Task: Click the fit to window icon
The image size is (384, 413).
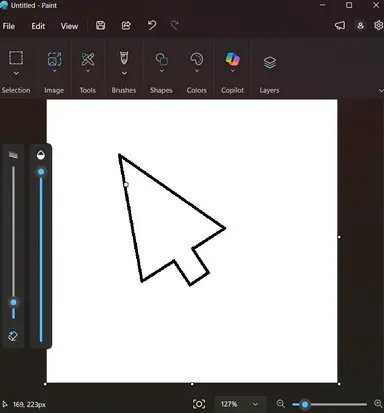Action: pos(199,404)
